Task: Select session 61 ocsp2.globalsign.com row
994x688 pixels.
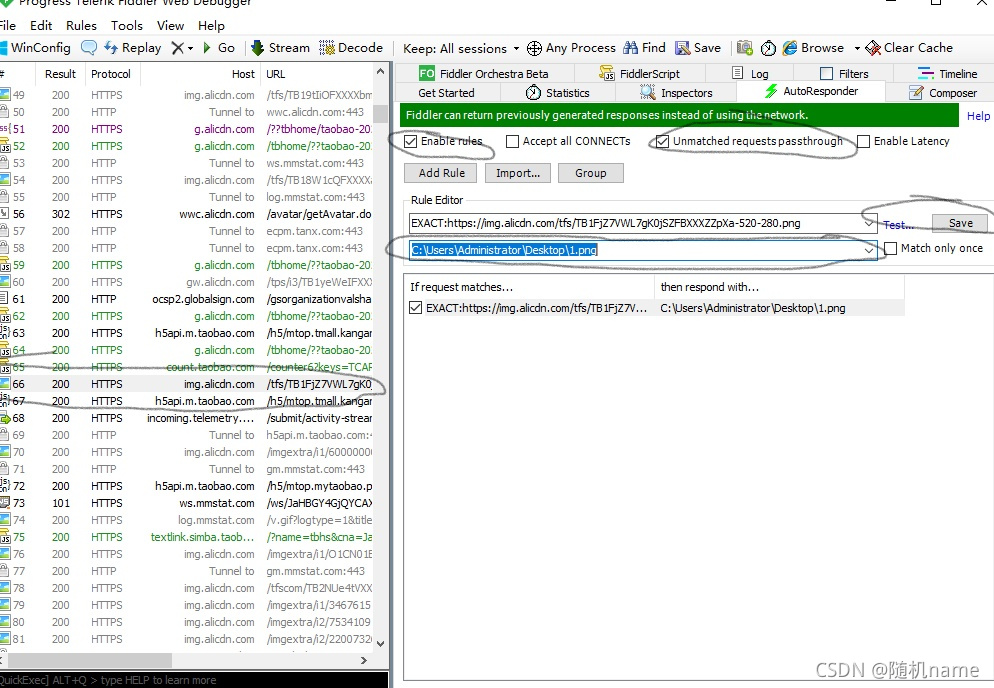Action: click(186, 299)
